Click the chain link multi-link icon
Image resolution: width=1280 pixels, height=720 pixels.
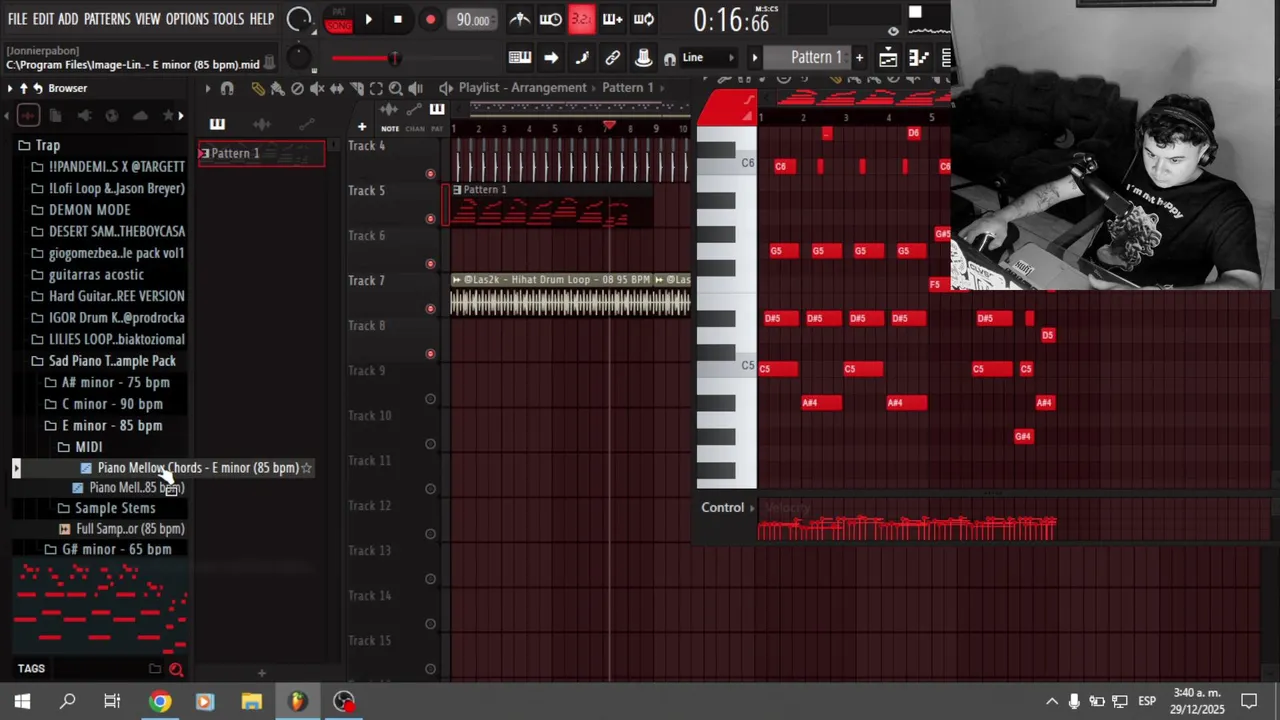[613, 58]
